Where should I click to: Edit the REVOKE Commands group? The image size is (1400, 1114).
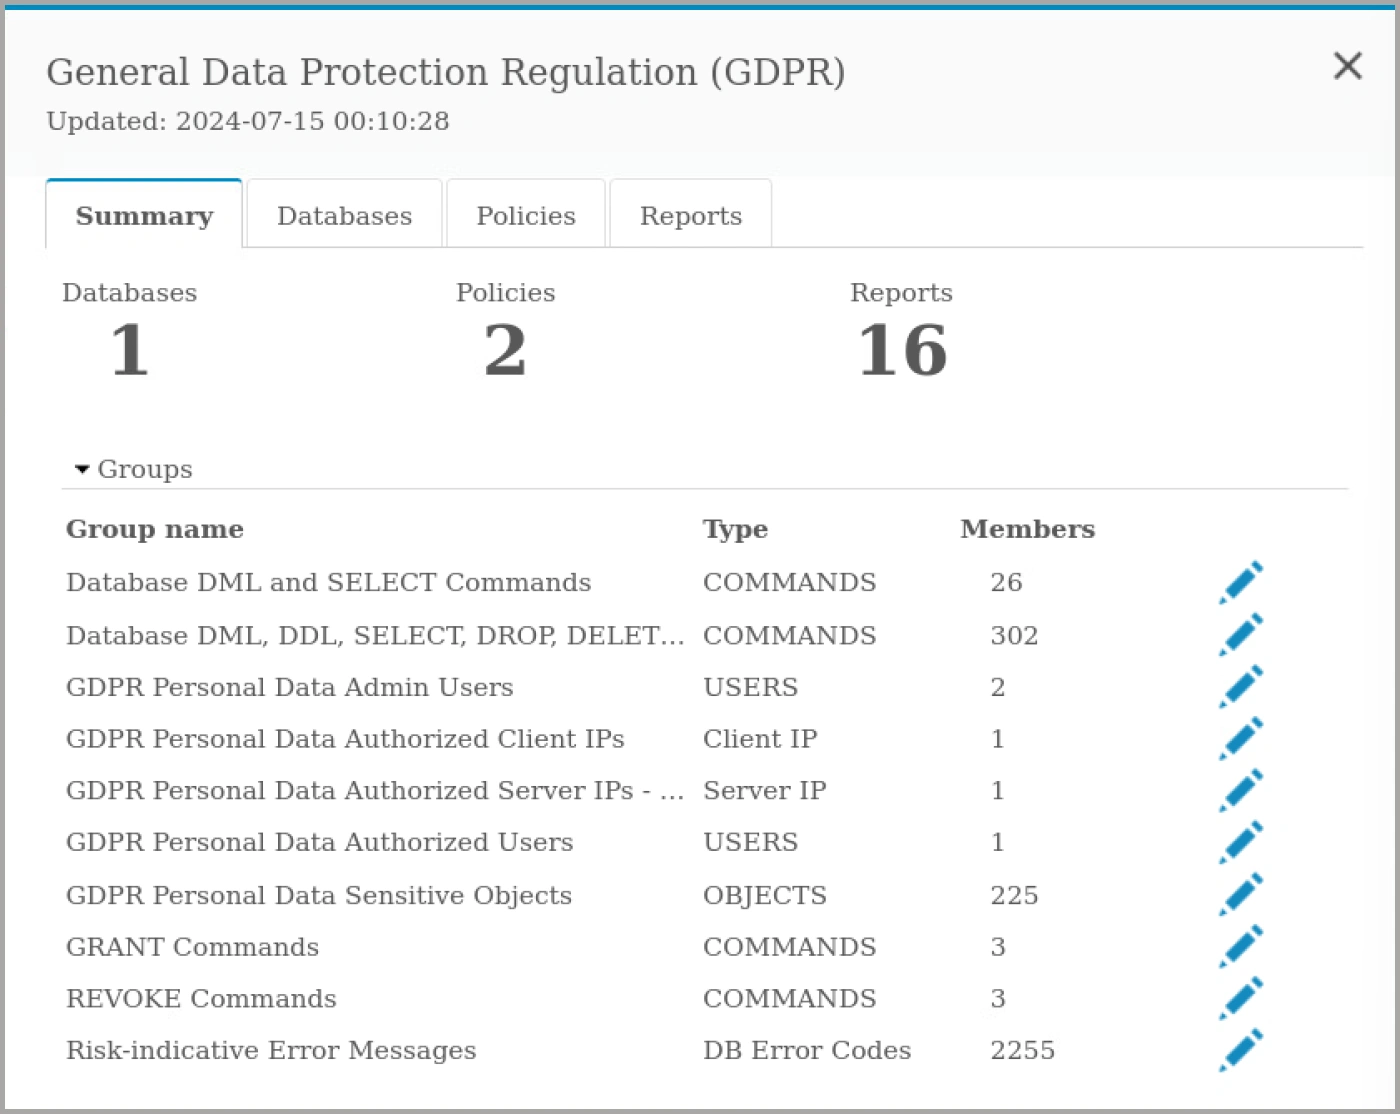tap(1241, 999)
